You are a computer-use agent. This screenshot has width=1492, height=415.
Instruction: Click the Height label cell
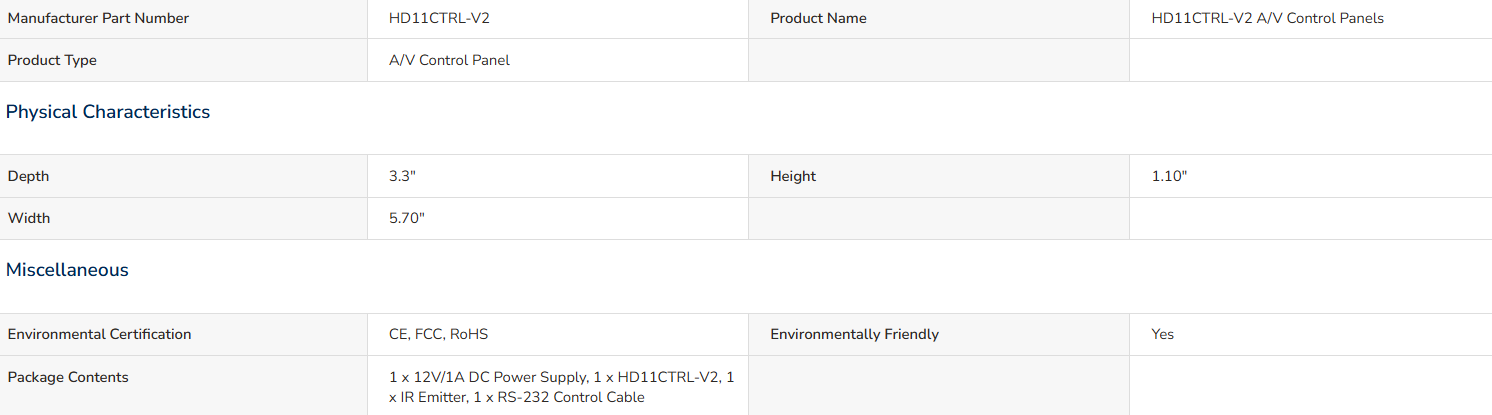(938, 176)
